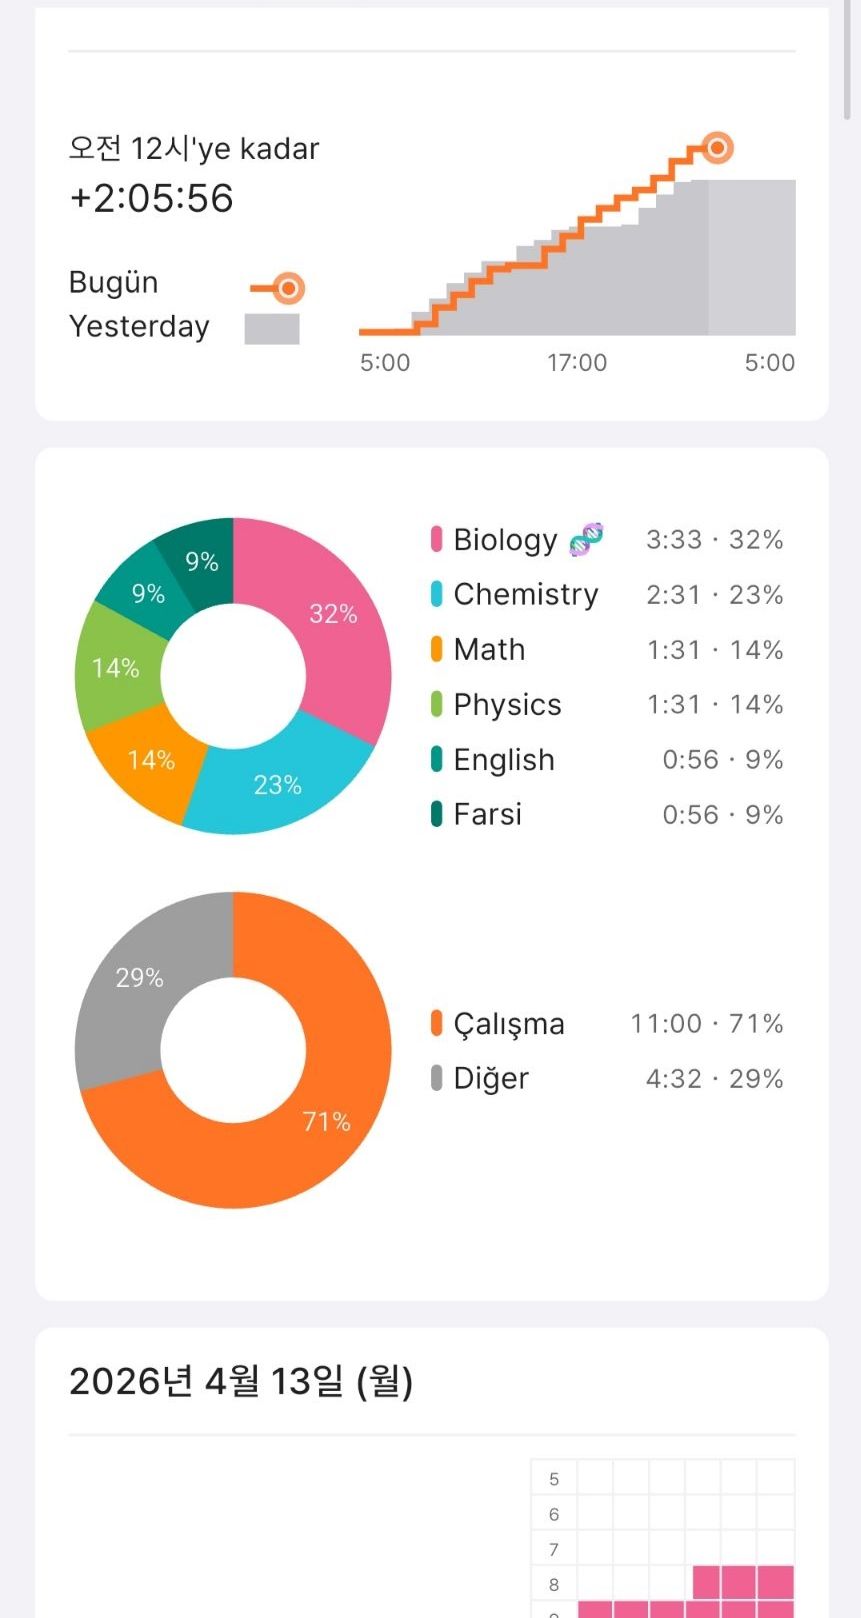Click the DNA emoji next to Biology
The image size is (861, 1618).
coord(586,539)
